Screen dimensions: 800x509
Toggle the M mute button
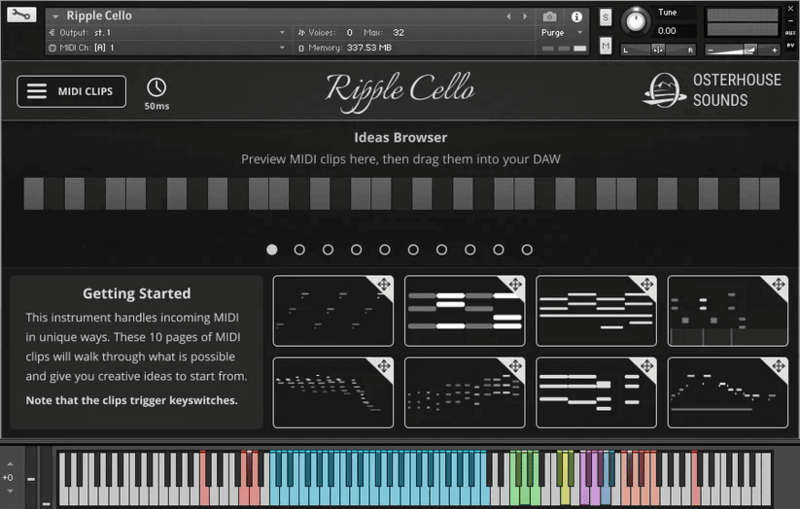click(x=605, y=46)
